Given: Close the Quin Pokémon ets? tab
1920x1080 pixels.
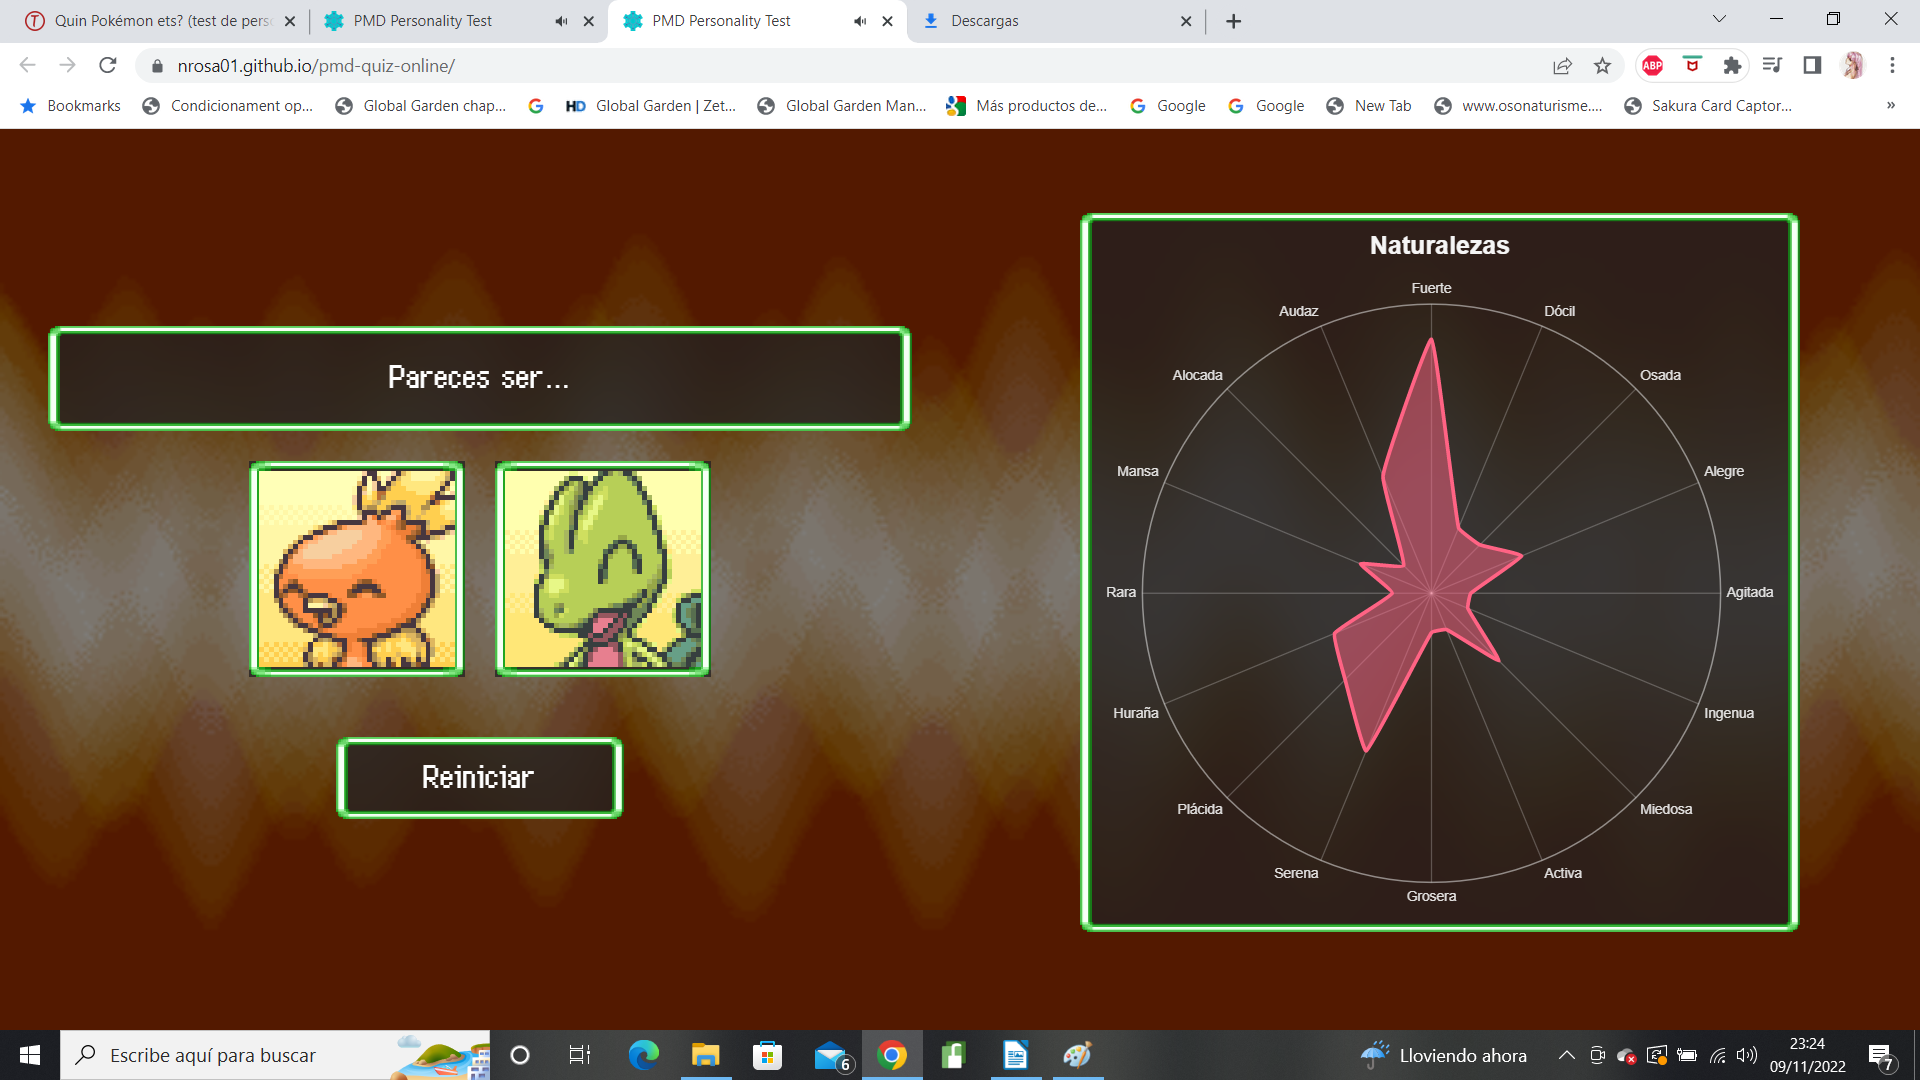Looking at the screenshot, I should click(x=290, y=21).
